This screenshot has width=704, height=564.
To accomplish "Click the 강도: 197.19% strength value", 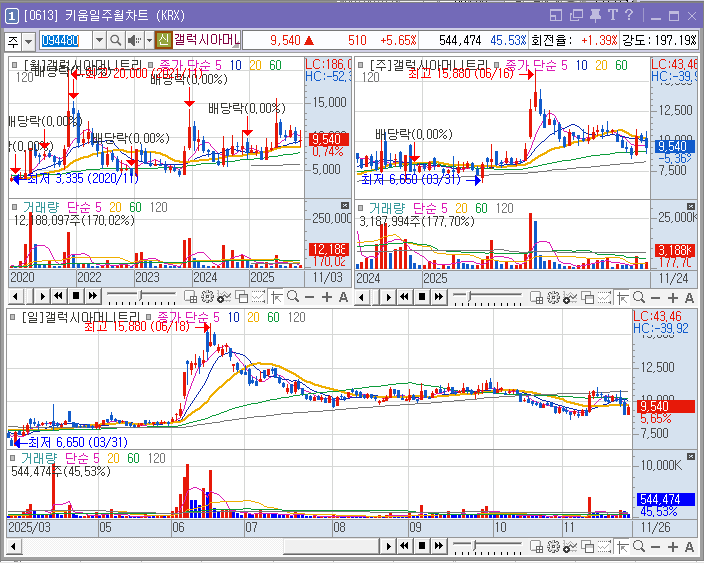I will [659, 40].
